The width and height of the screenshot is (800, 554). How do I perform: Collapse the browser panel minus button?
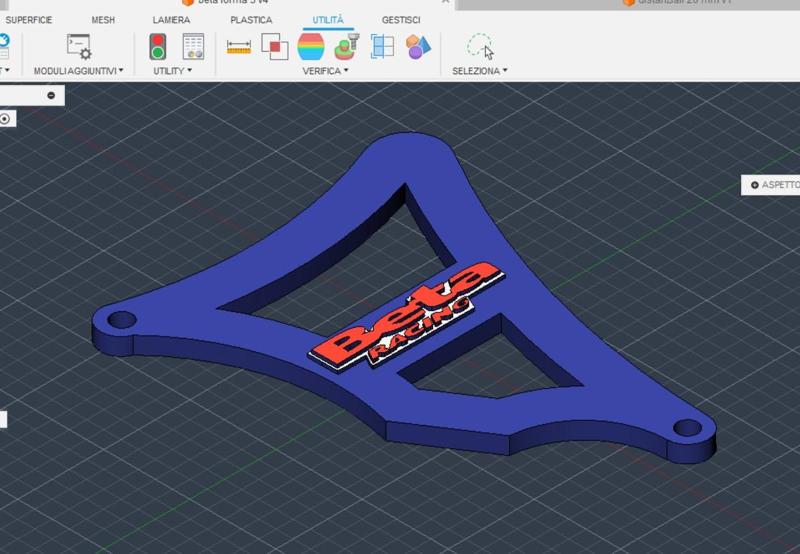[51, 95]
